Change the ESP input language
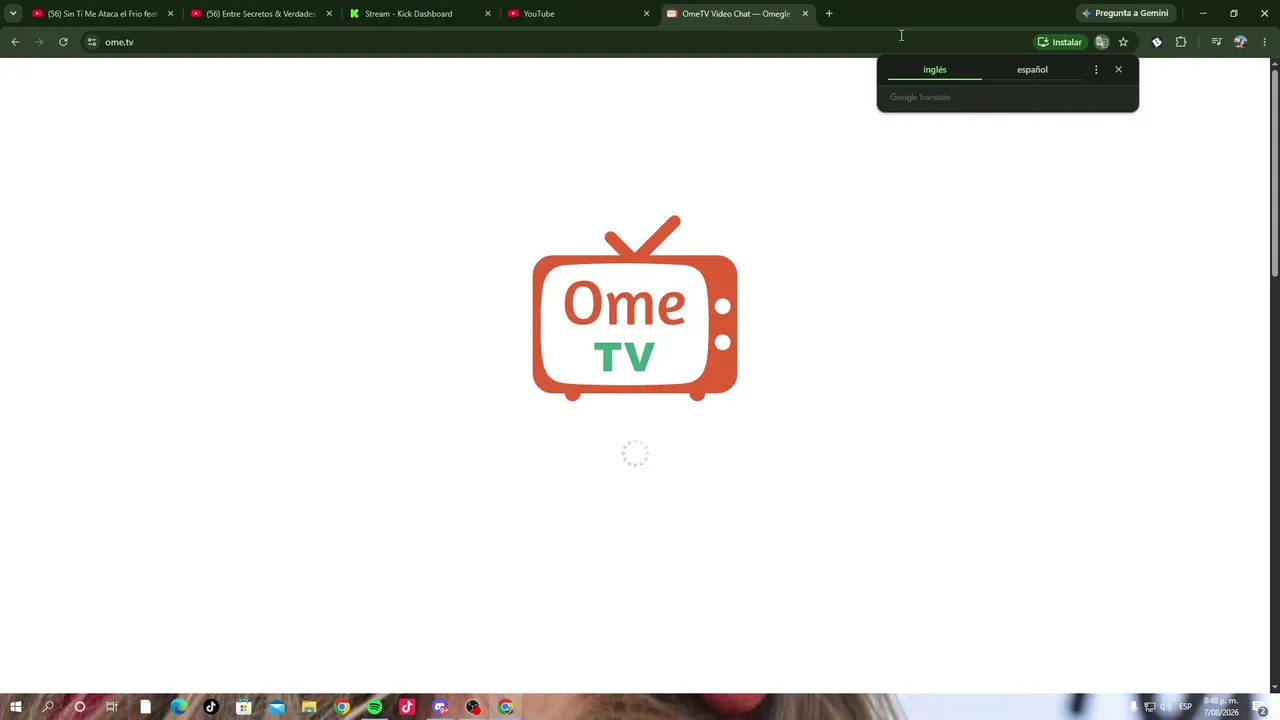The width and height of the screenshot is (1280, 720). (1185, 707)
